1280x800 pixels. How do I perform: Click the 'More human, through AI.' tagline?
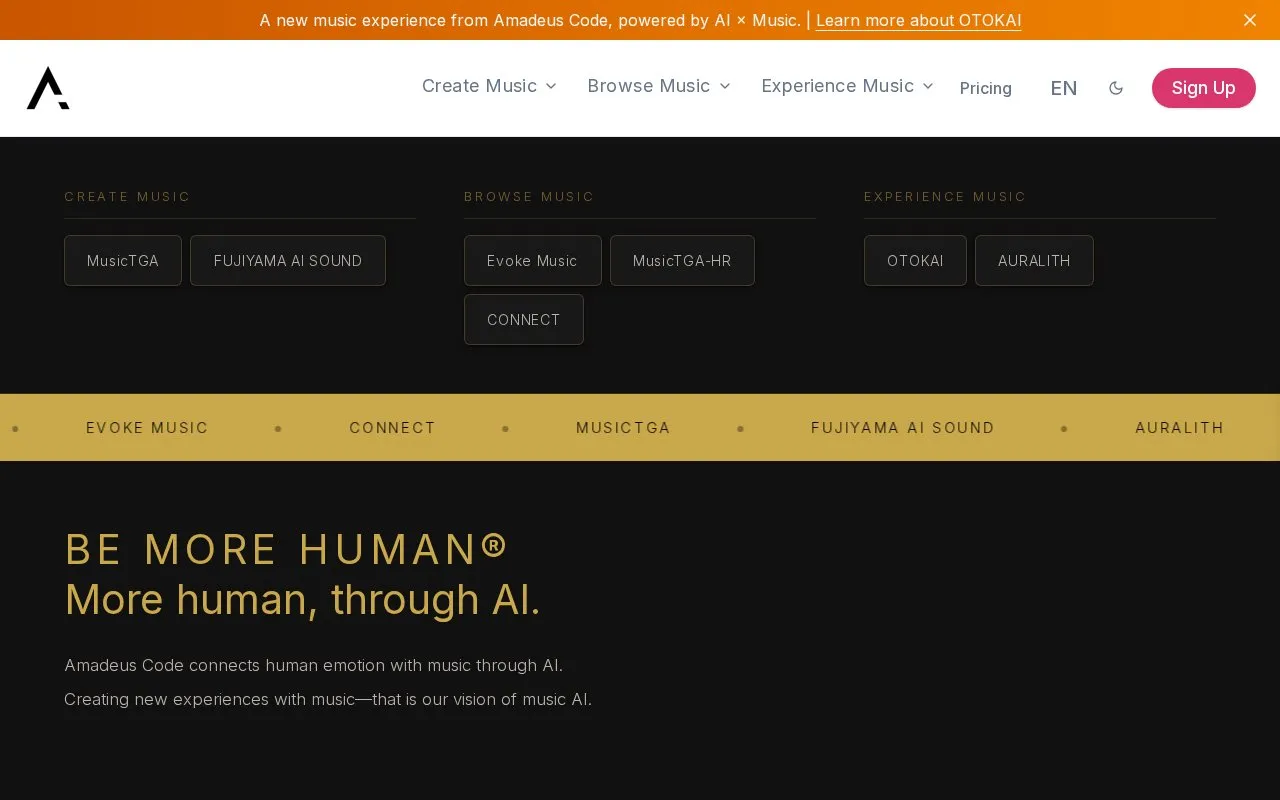pos(302,599)
